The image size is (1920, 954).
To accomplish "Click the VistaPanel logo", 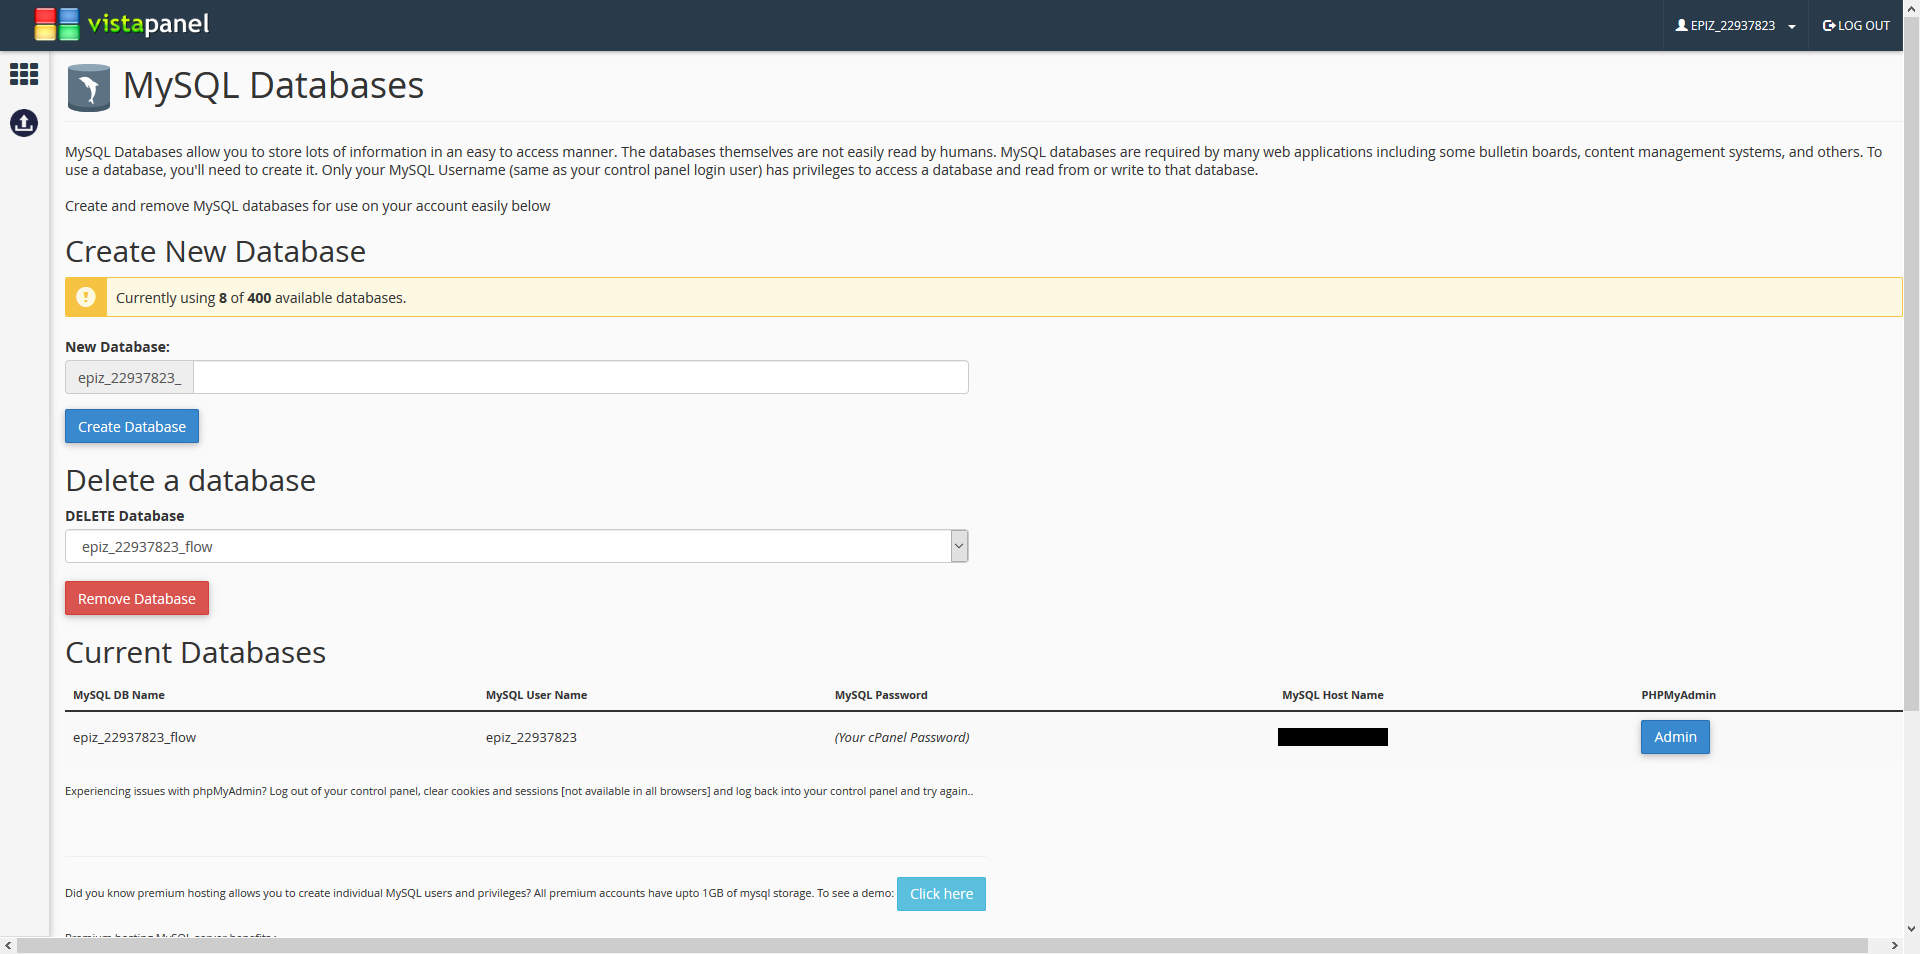I will (x=121, y=24).
